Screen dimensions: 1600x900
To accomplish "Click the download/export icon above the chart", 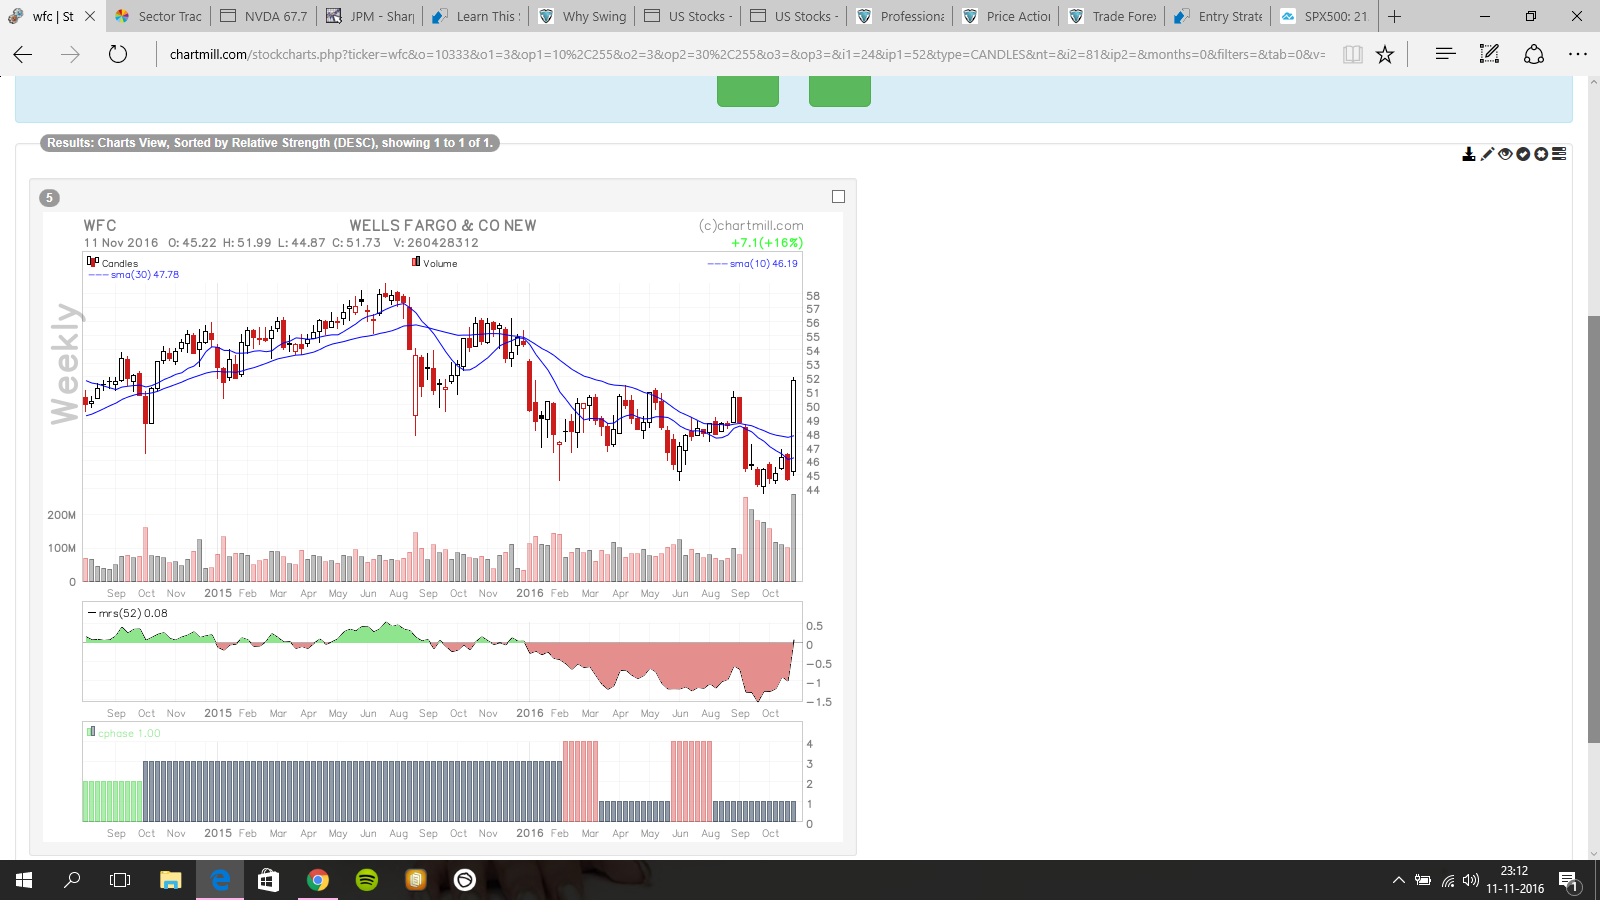I will point(1468,154).
